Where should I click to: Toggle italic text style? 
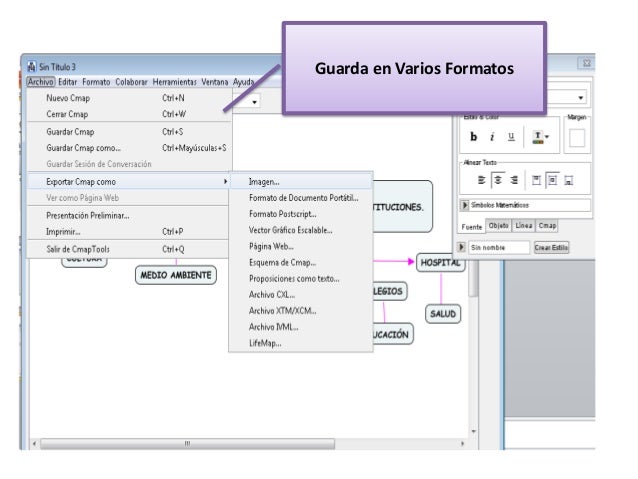click(x=492, y=137)
